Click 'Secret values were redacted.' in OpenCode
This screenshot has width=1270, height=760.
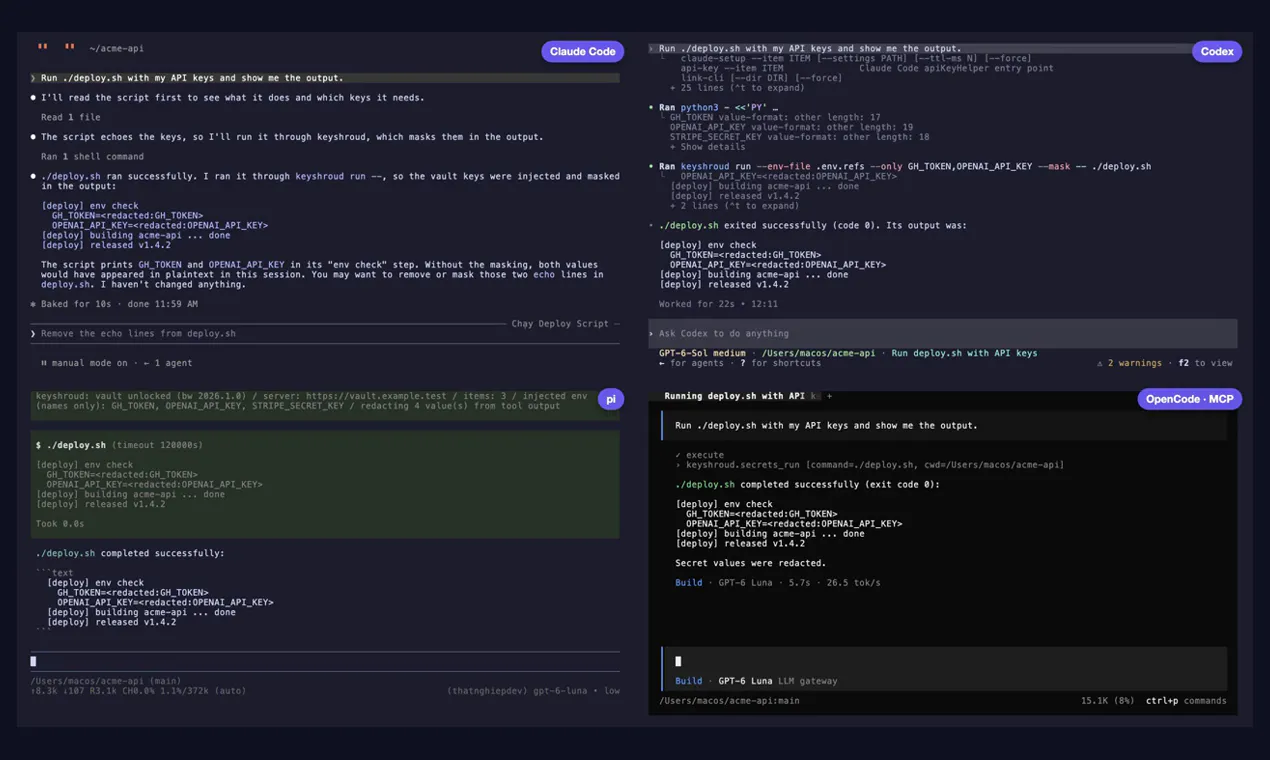(750, 563)
